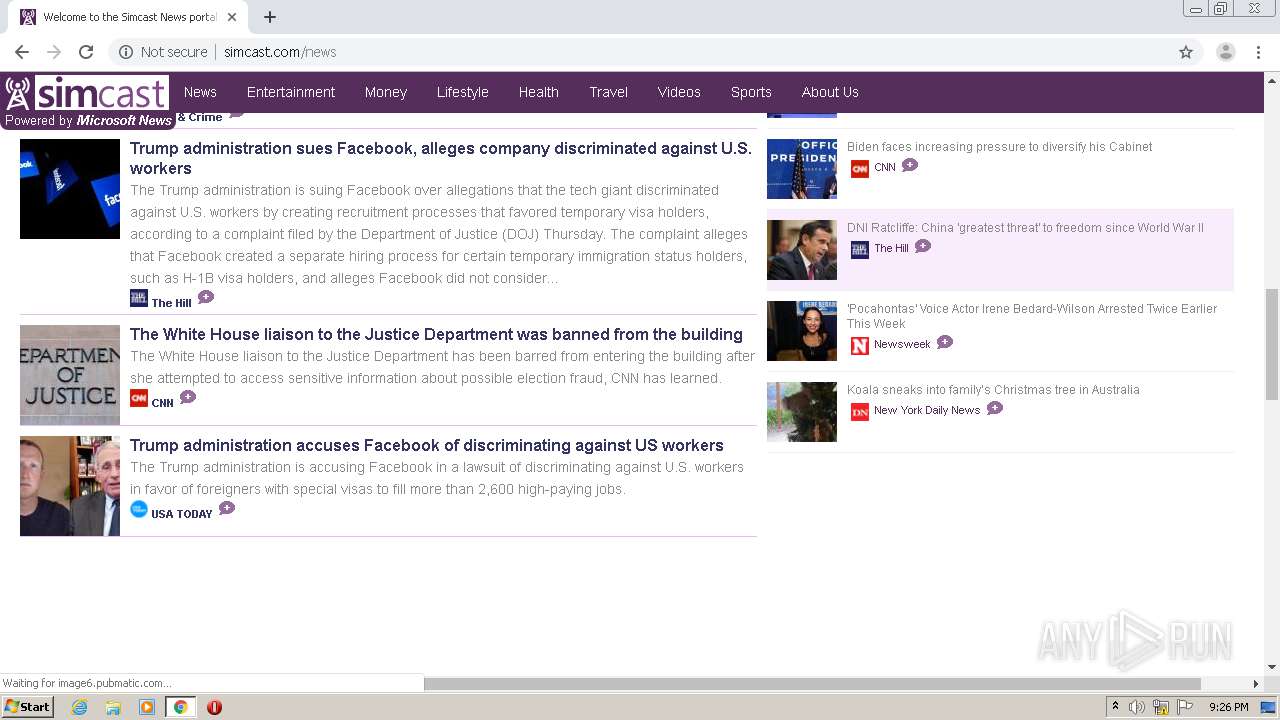This screenshot has height=720, width=1280.
Task: Click comment bubble beside CNN Biden story
Action: pyautogui.click(x=910, y=165)
